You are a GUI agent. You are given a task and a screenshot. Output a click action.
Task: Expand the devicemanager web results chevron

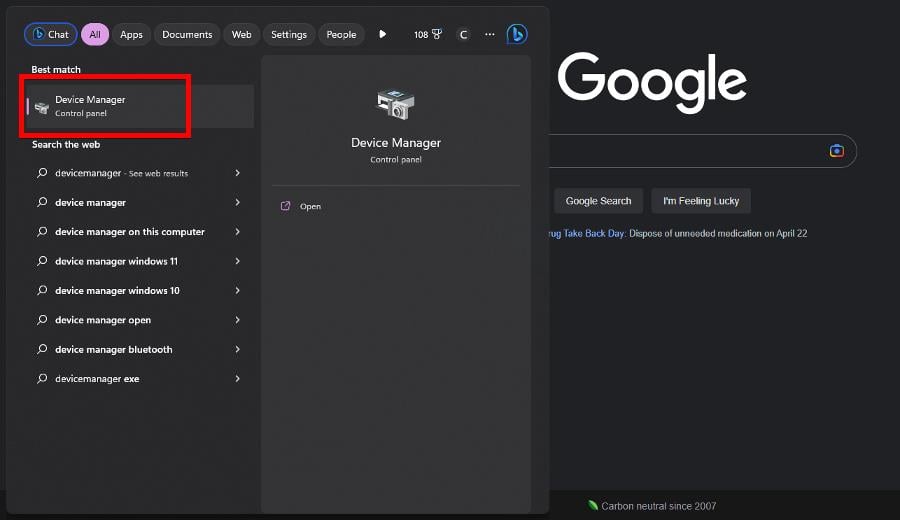pos(238,173)
